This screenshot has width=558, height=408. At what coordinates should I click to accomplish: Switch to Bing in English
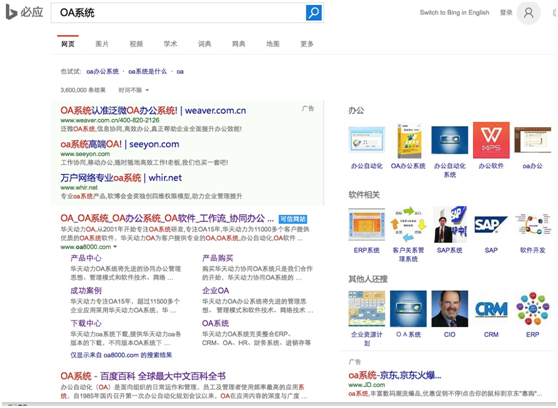pyautogui.click(x=454, y=12)
